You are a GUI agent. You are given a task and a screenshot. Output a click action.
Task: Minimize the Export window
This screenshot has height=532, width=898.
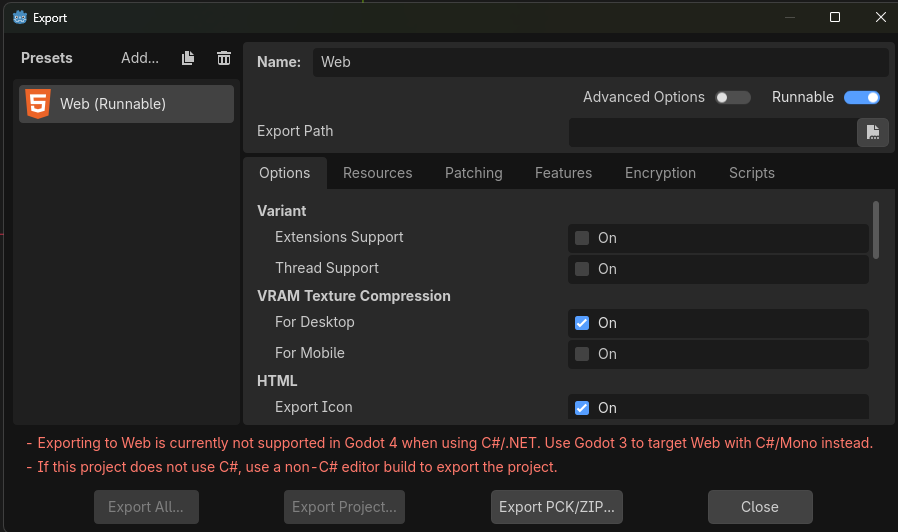click(x=790, y=17)
